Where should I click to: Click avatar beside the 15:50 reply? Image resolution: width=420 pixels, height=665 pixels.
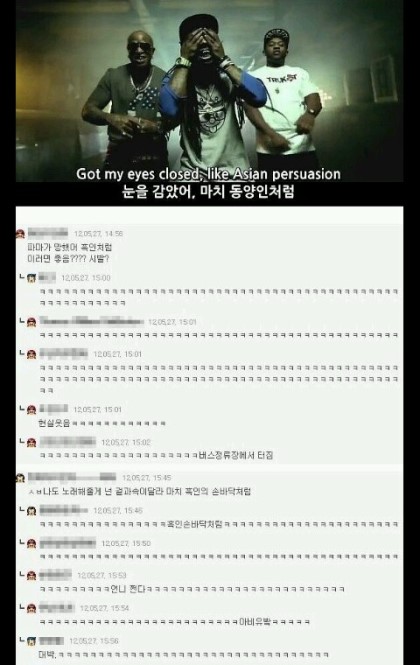pyautogui.click(x=31, y=544)
